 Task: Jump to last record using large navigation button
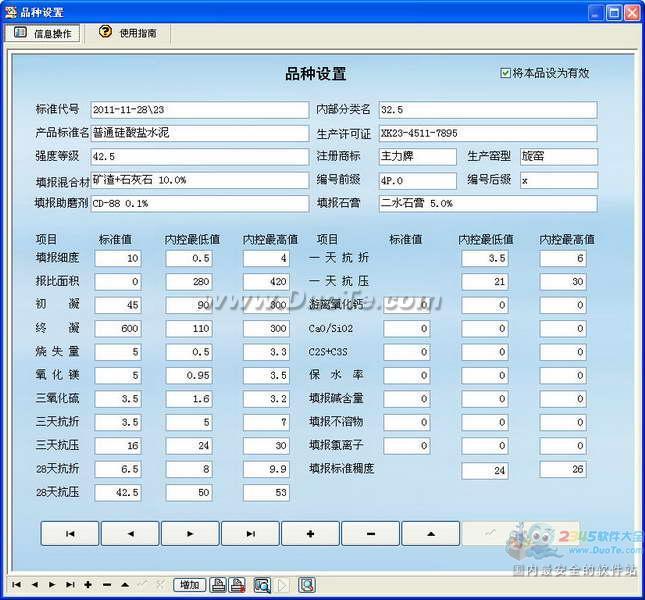pos(250,534)
